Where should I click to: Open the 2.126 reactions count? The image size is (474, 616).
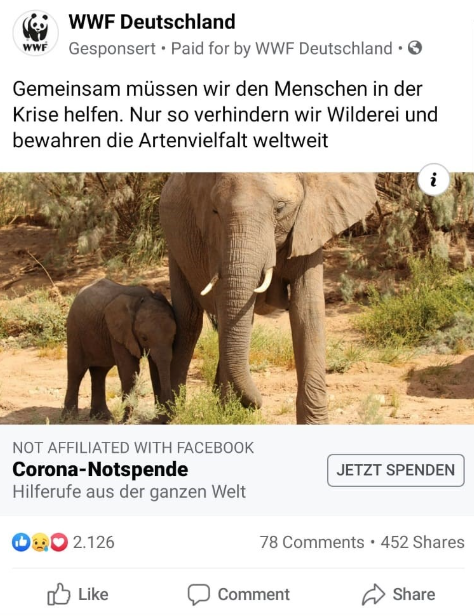94,542
